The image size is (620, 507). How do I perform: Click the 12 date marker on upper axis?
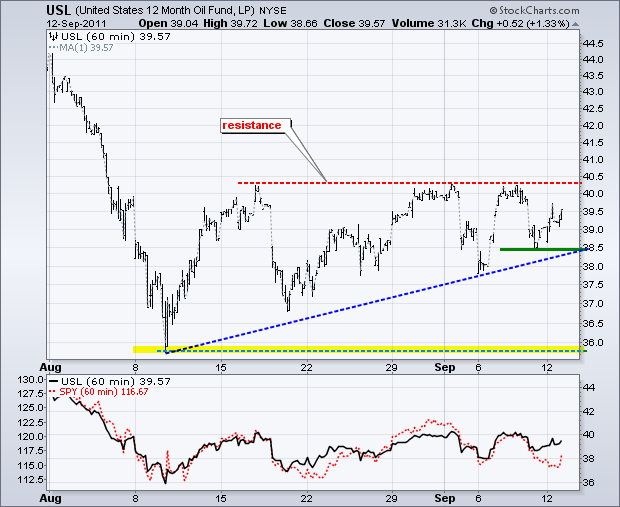coord(547,367)
